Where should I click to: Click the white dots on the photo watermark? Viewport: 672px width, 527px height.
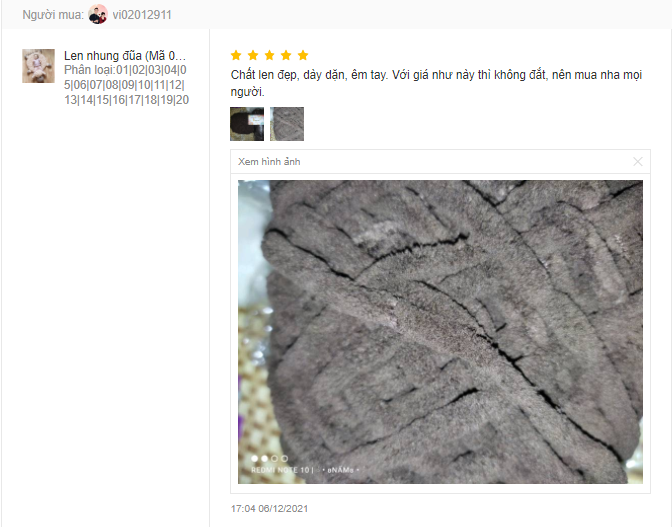(270, 458)
